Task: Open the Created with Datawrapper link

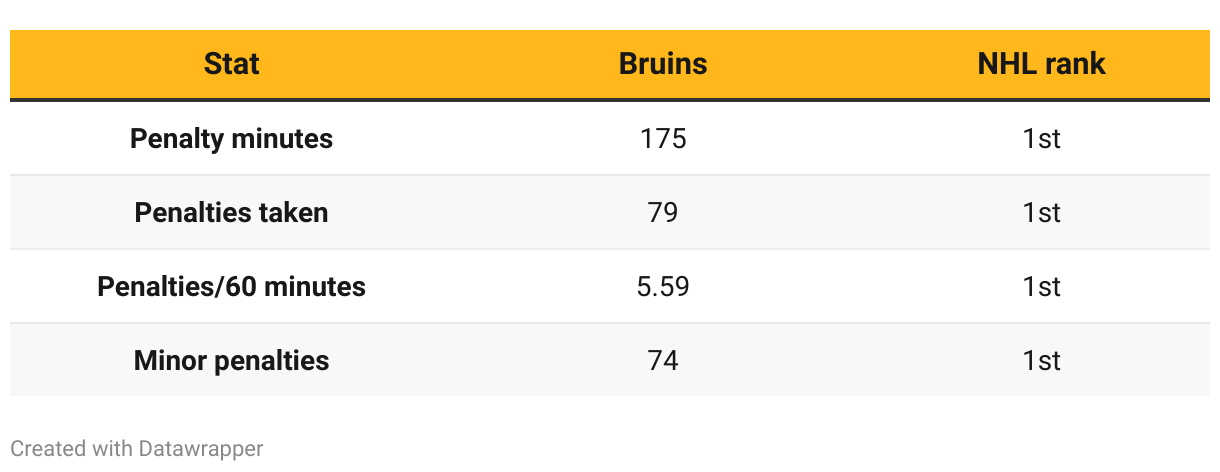Action: pos(137,449)
